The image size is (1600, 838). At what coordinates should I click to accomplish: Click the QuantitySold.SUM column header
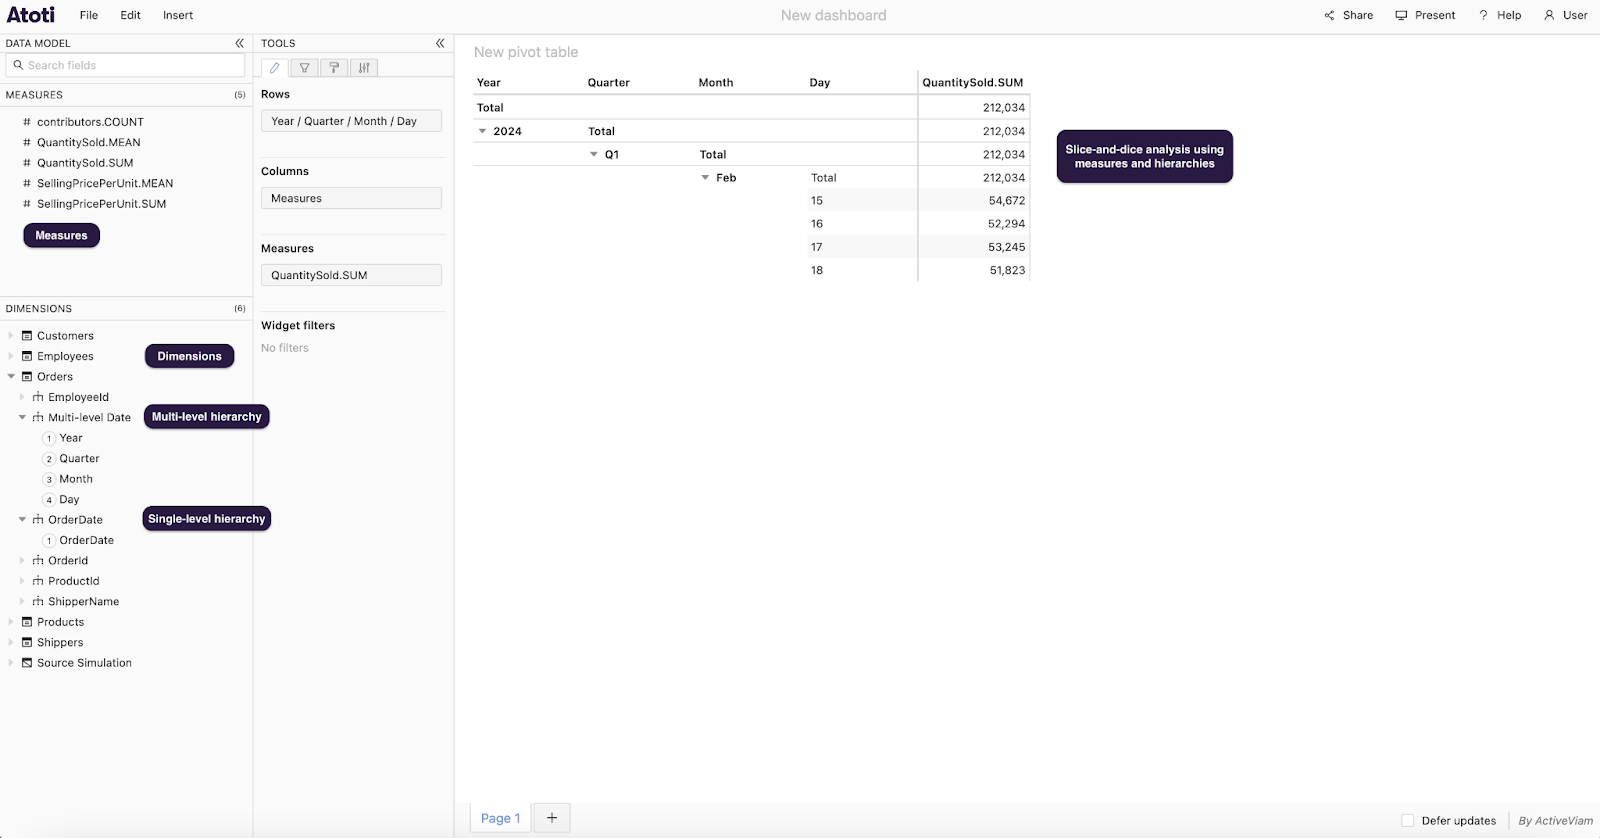point(973,83)
